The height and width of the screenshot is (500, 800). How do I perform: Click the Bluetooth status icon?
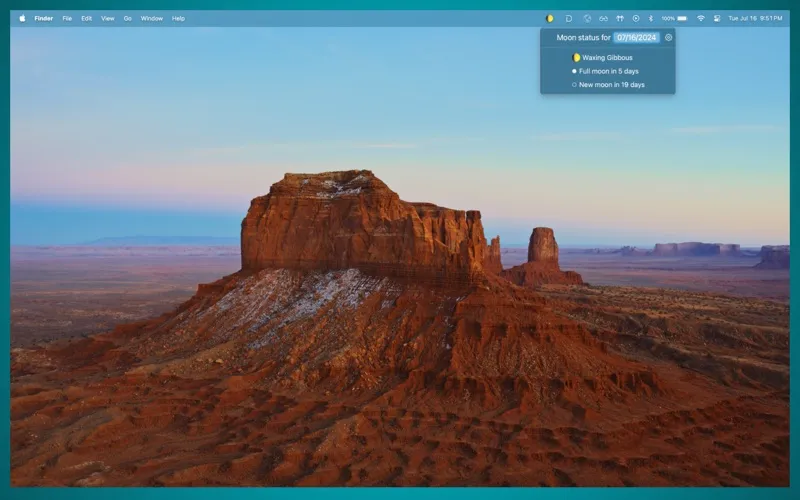[651, 18]
